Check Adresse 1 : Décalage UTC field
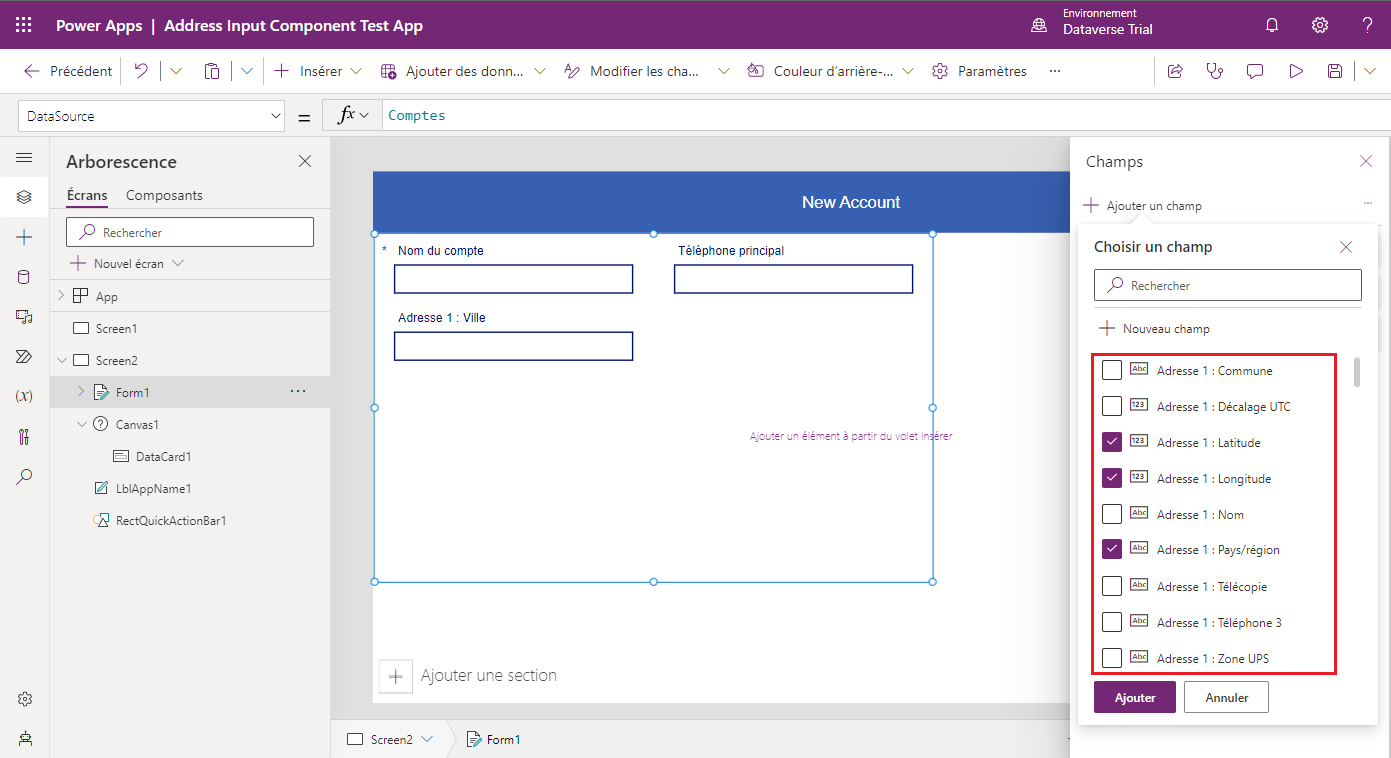Viewport: 1391px width, 758px height. pos(1111,407)
